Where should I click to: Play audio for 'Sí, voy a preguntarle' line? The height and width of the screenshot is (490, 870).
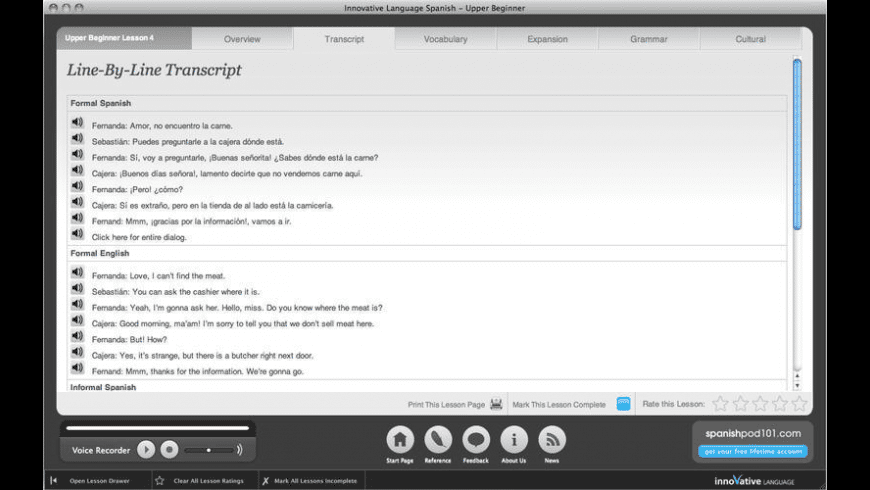77,154
